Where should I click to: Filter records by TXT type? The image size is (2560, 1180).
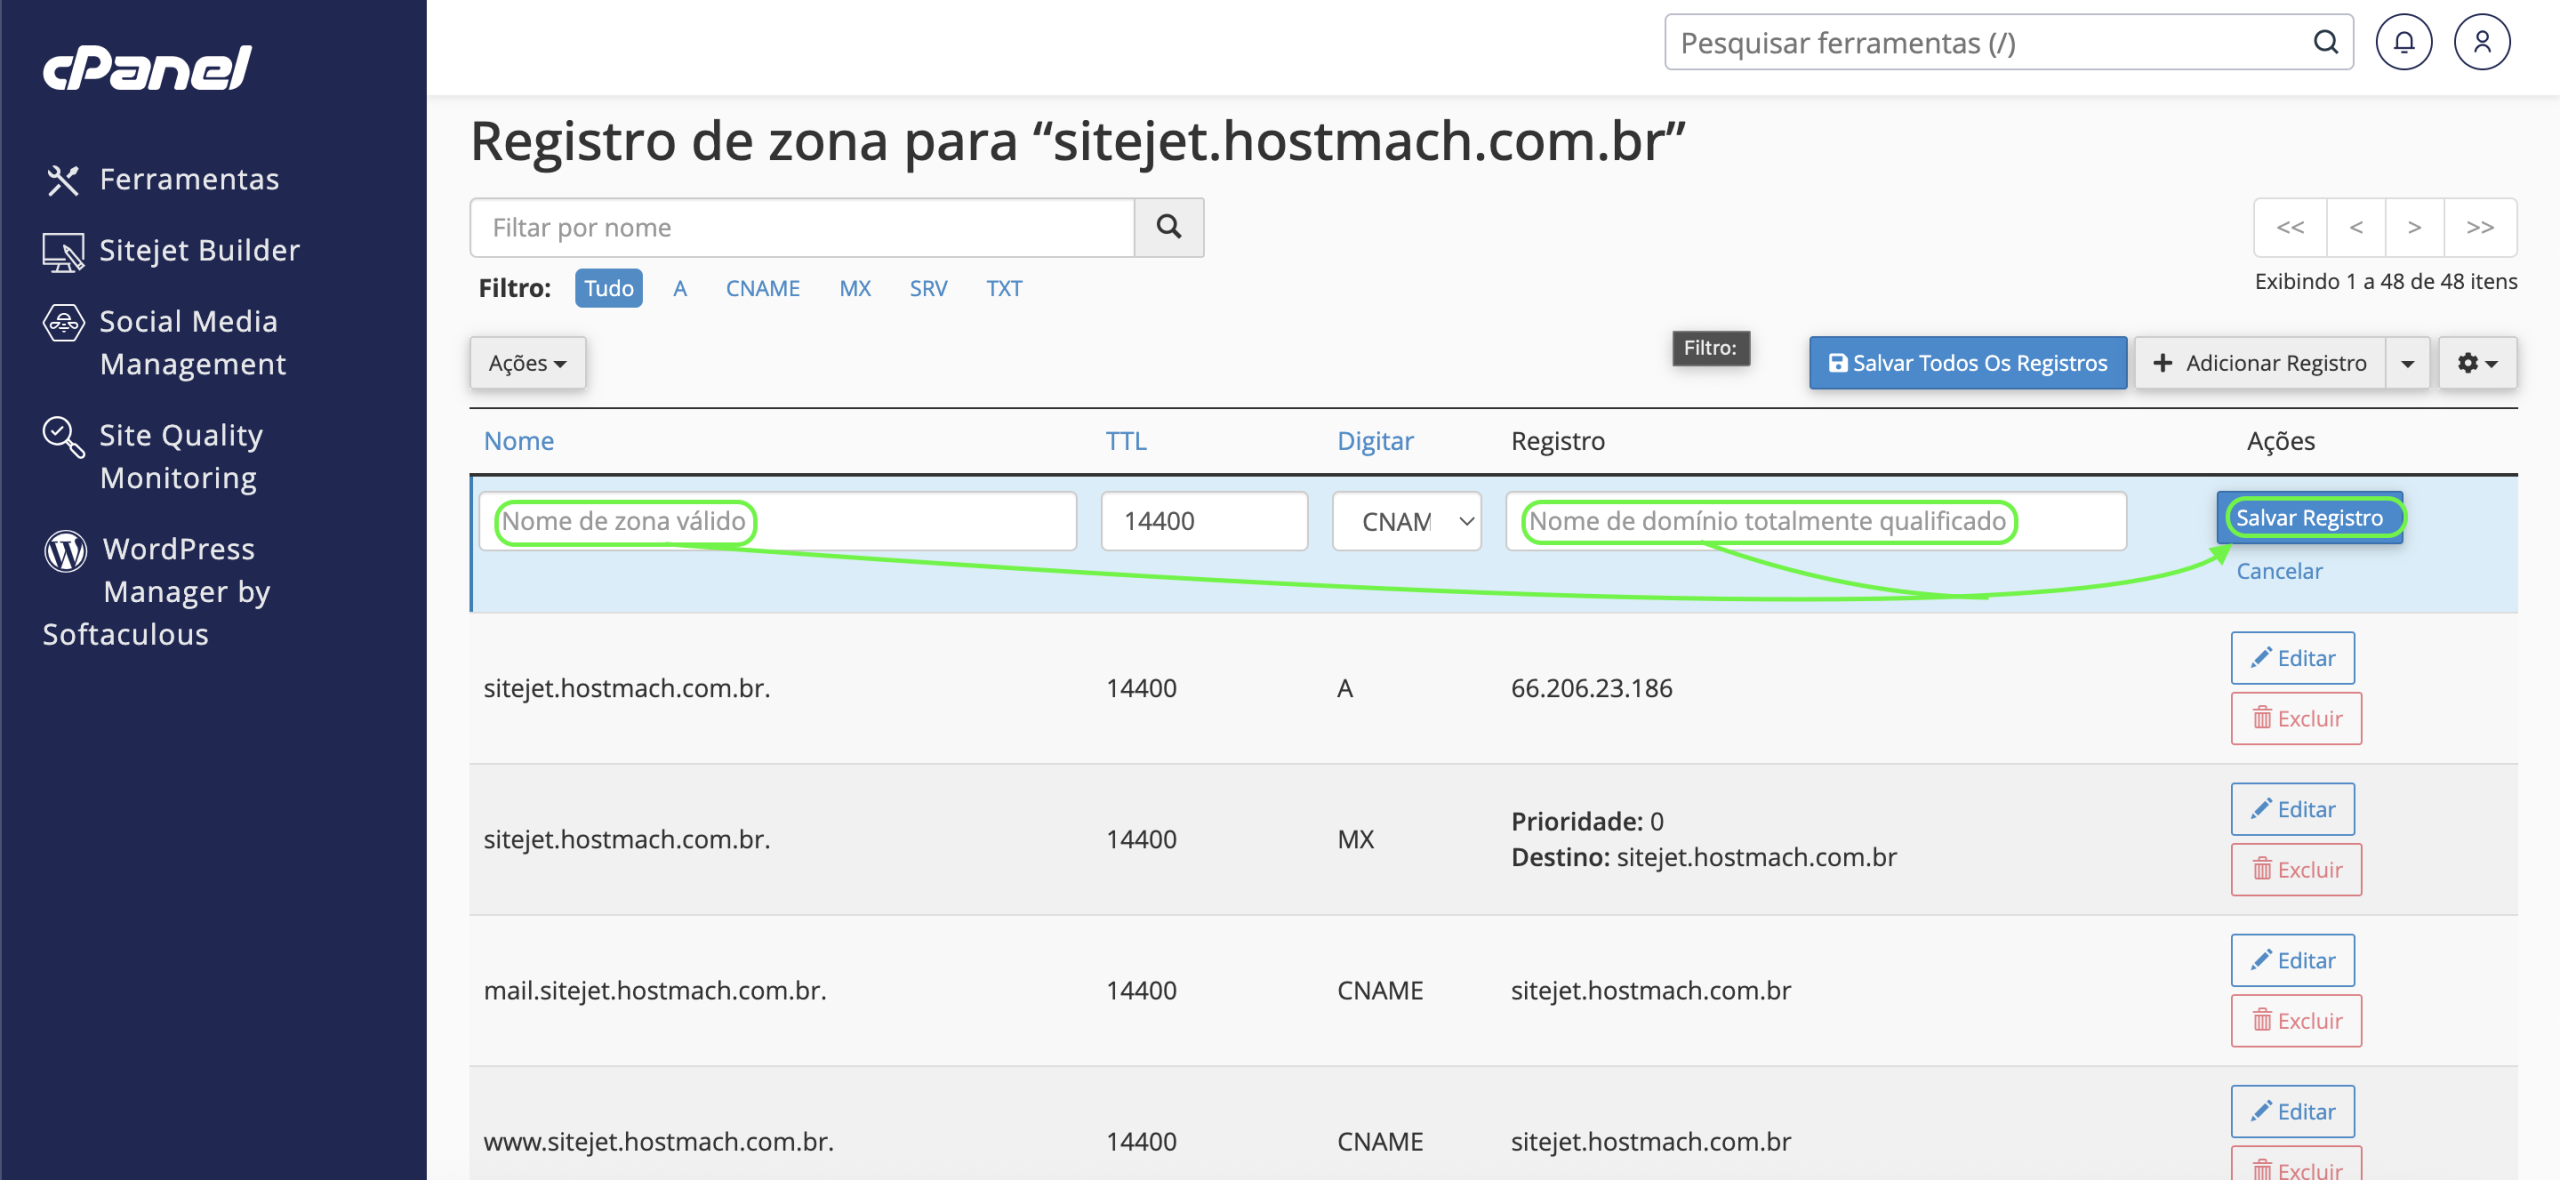[x=1004, y=288]
